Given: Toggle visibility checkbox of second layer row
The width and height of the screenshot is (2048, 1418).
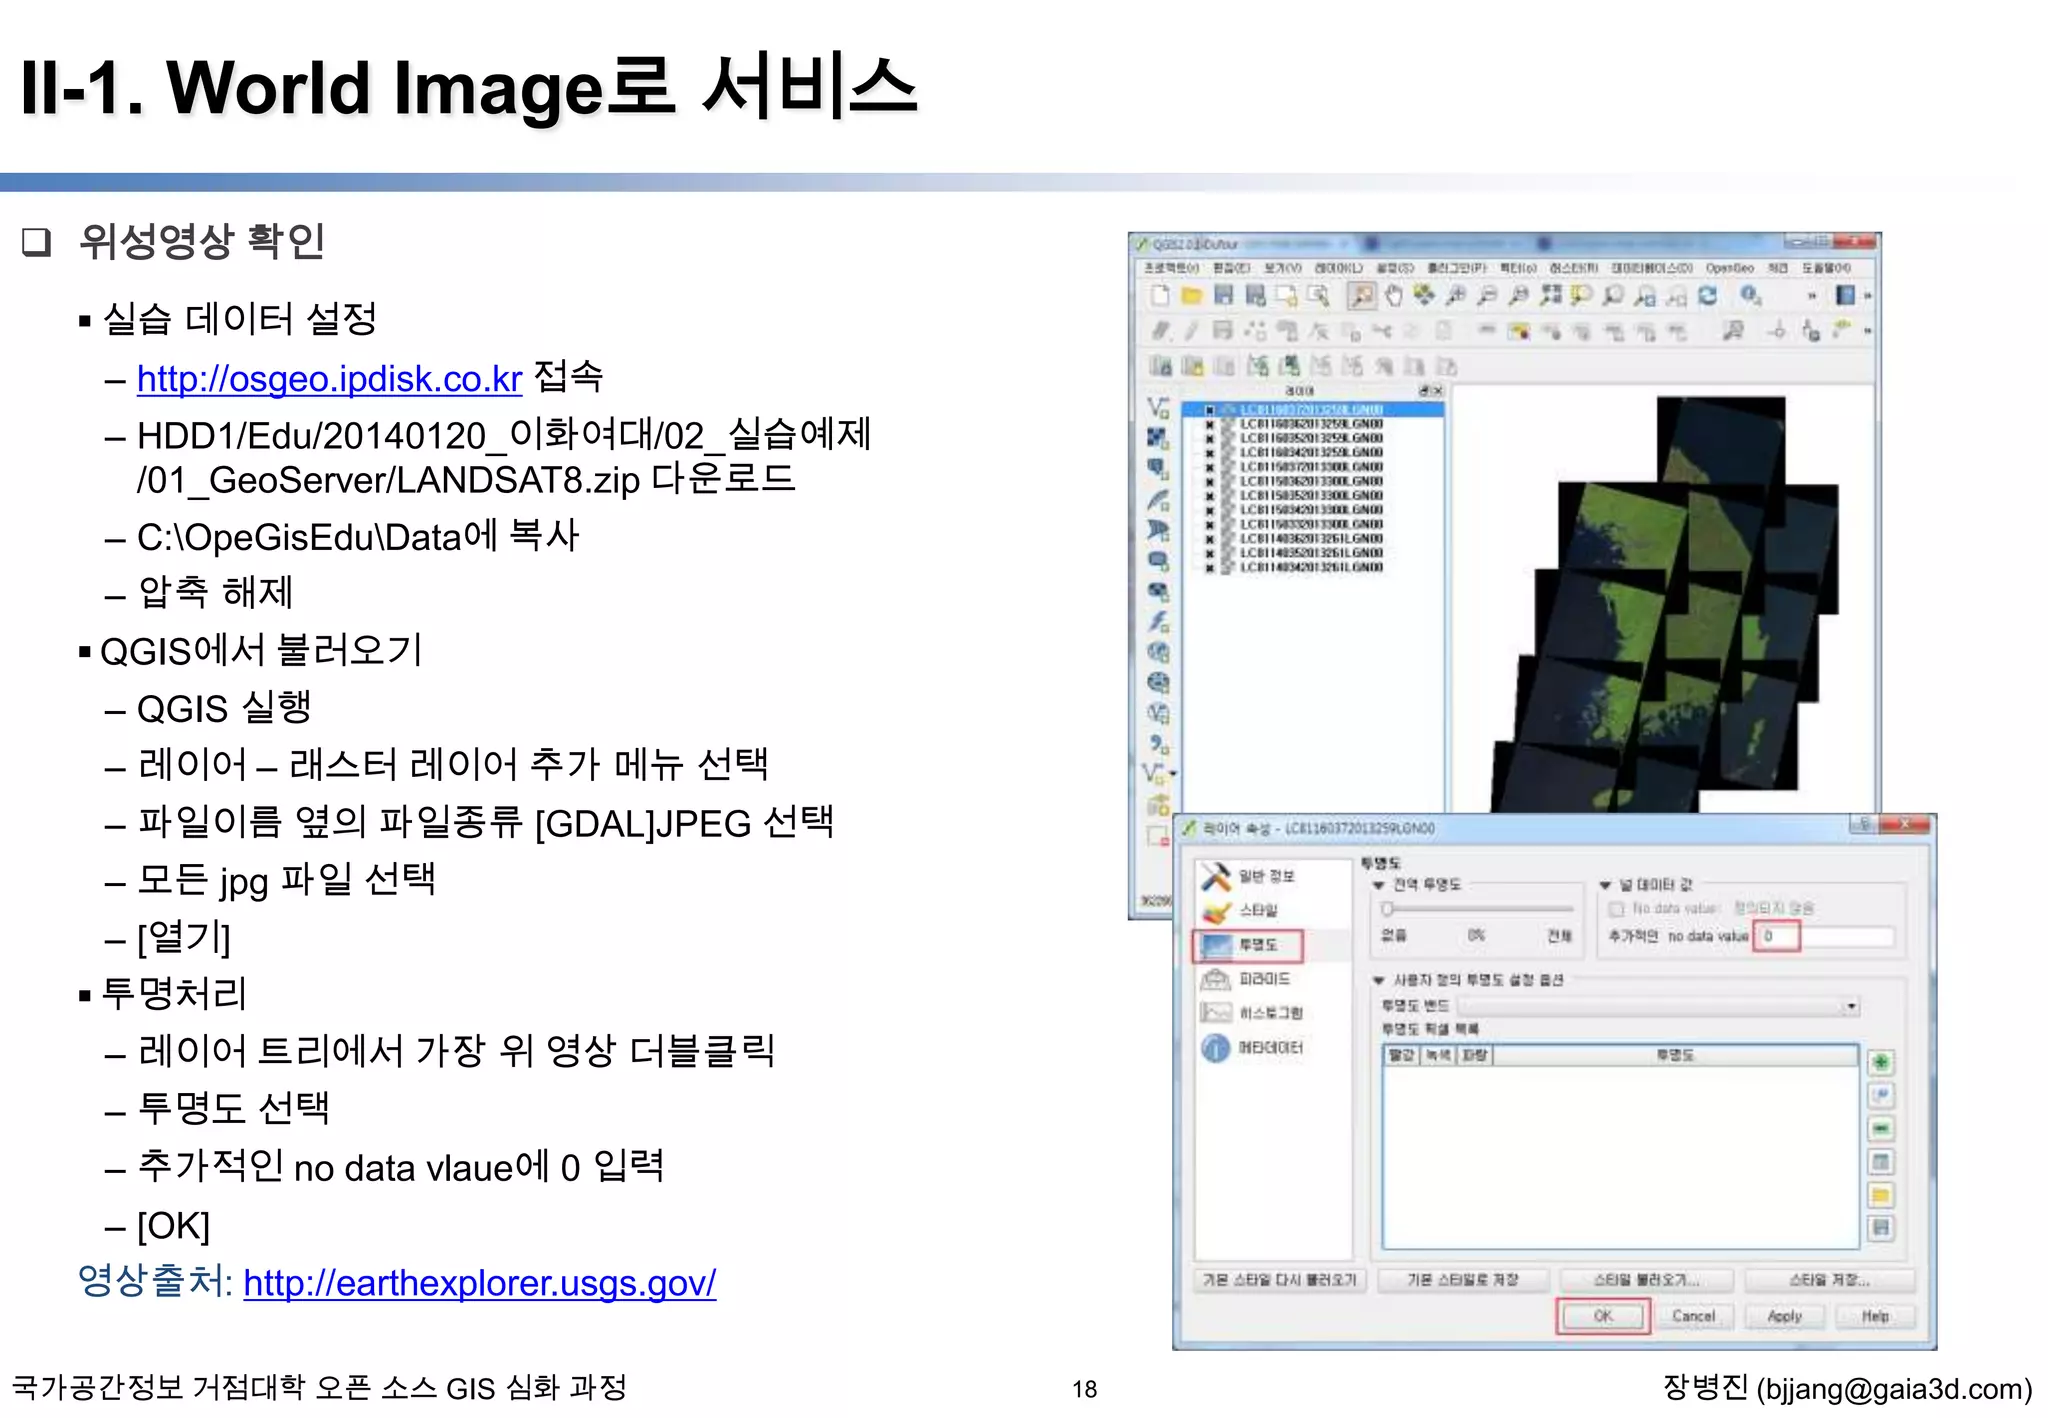Looking at the screenshot, I should 1209,424.
